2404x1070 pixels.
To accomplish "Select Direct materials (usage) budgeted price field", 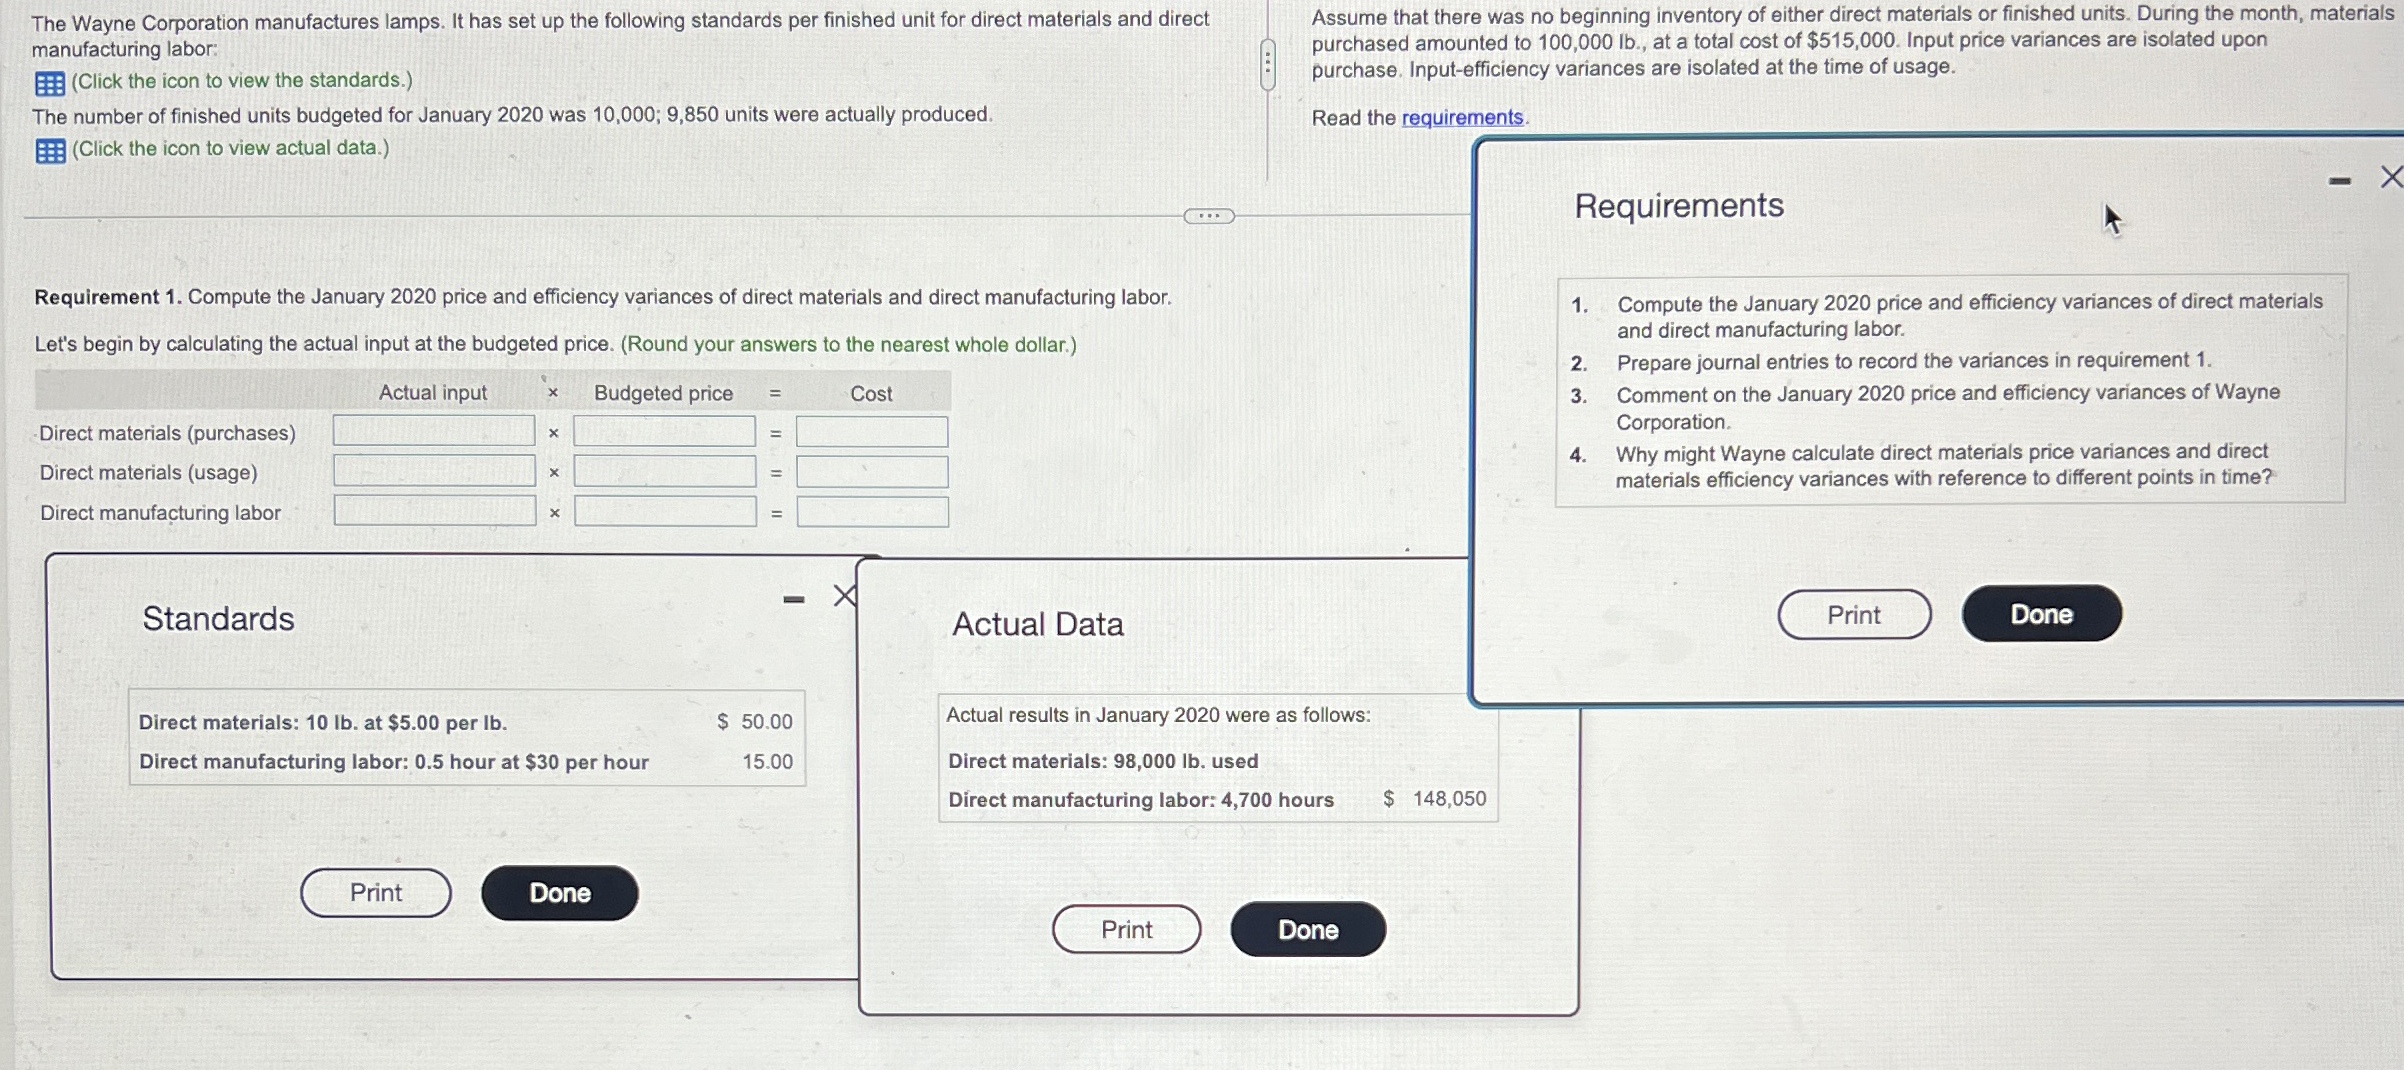I will (664, 471).
